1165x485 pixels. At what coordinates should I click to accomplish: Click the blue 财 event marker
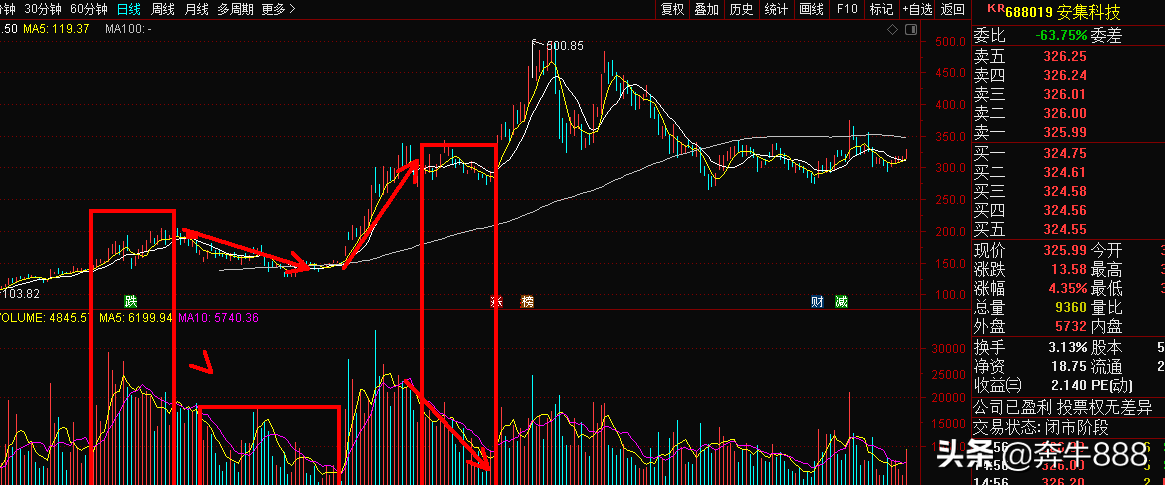(817, 301)
